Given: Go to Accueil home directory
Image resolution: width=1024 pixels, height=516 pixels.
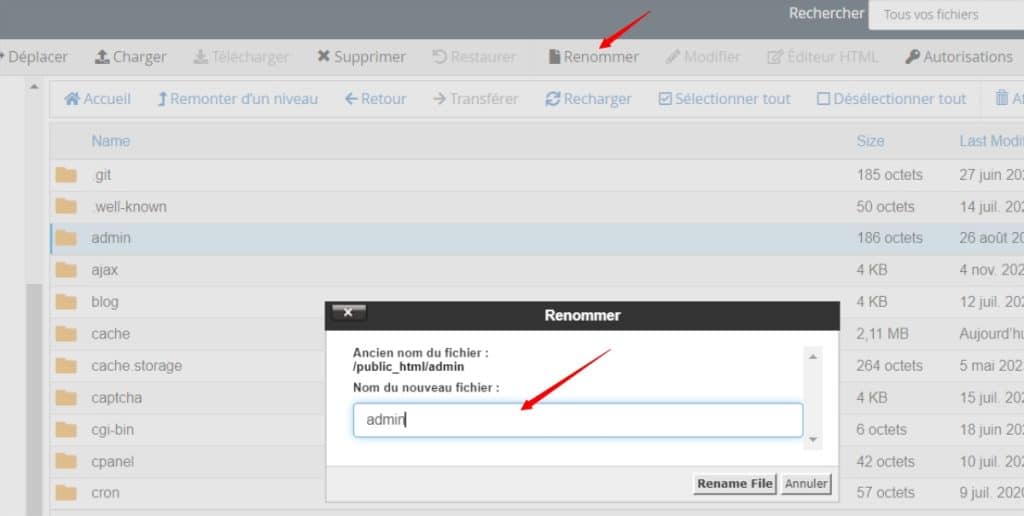Looking at the screenshot, I should click(x=98, y=99).
